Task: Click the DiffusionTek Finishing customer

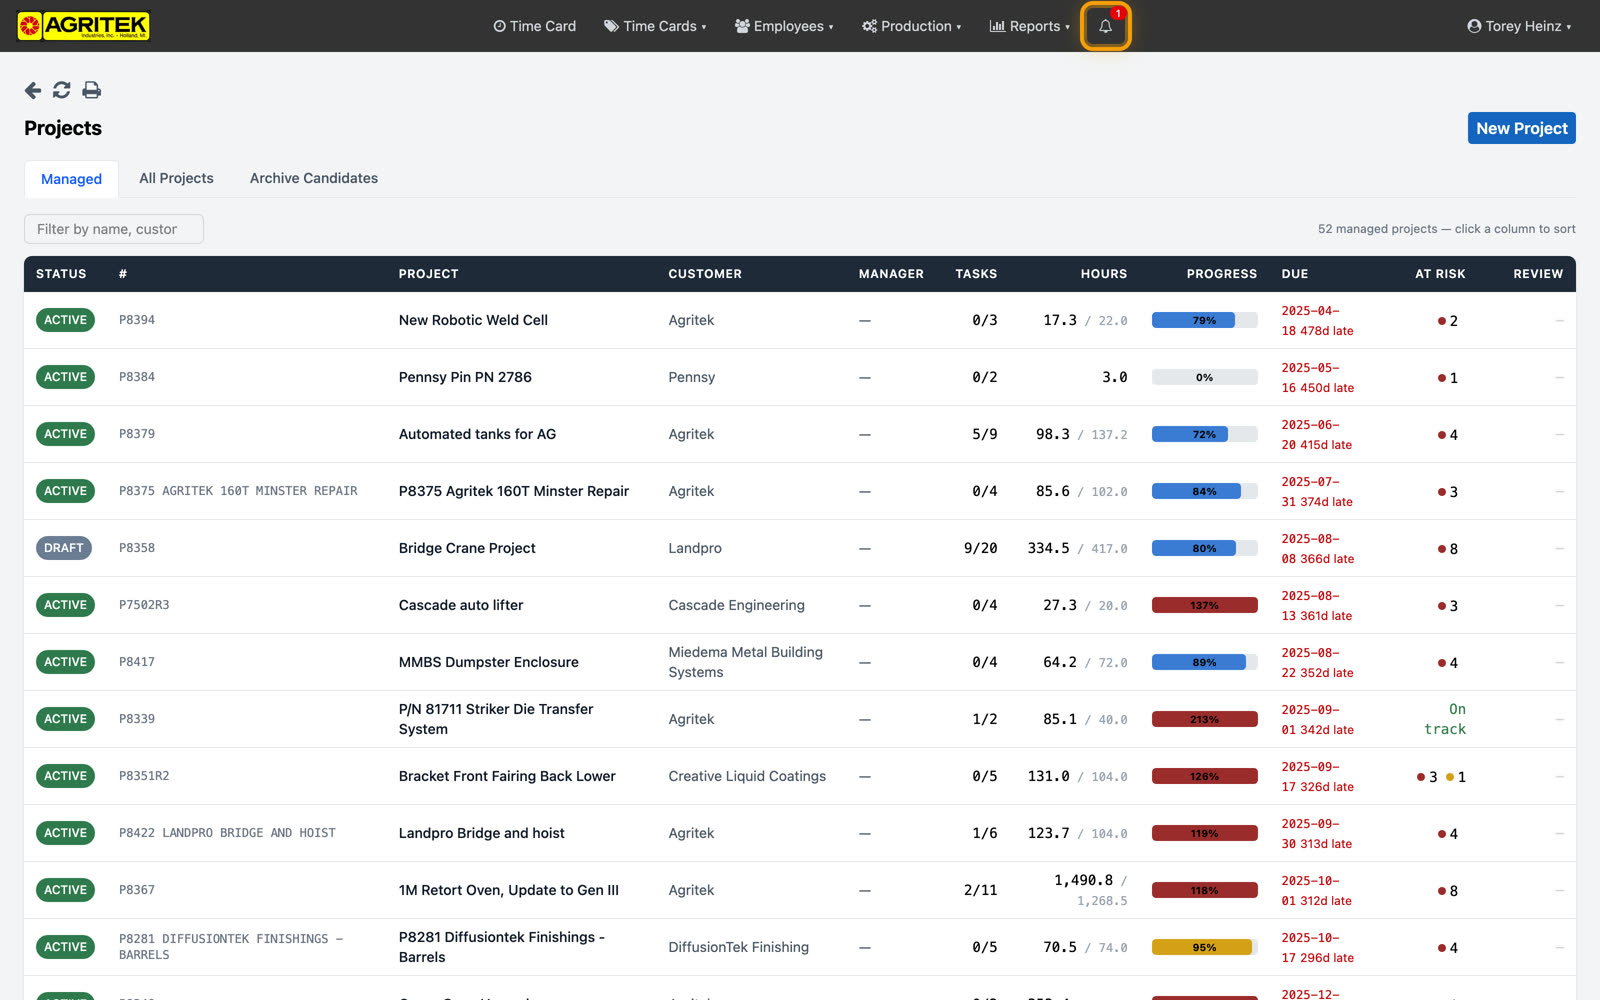Action: 738,947
